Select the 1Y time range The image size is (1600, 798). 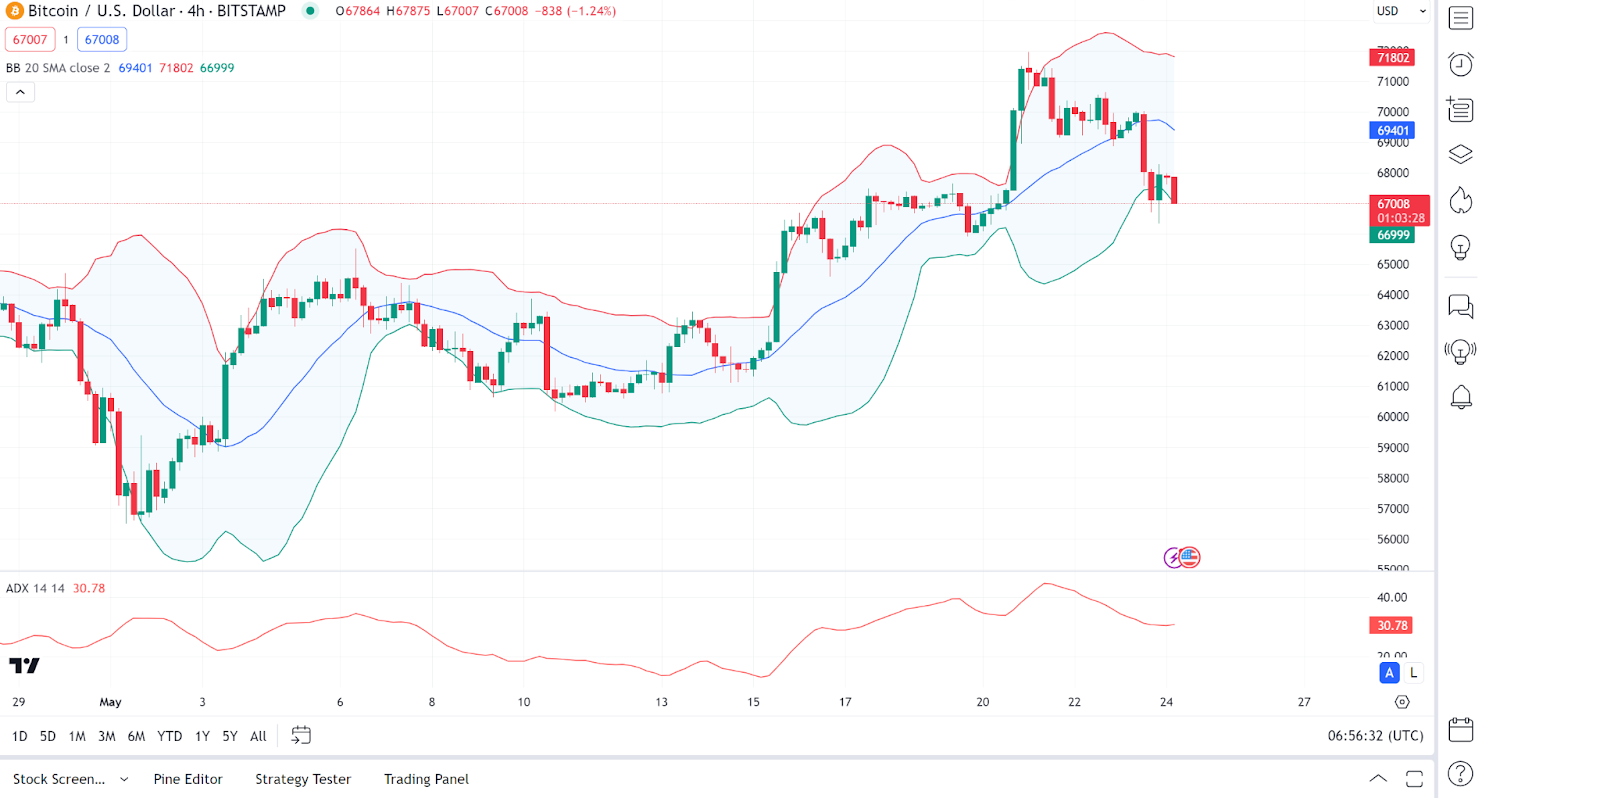tap(202, 736)
